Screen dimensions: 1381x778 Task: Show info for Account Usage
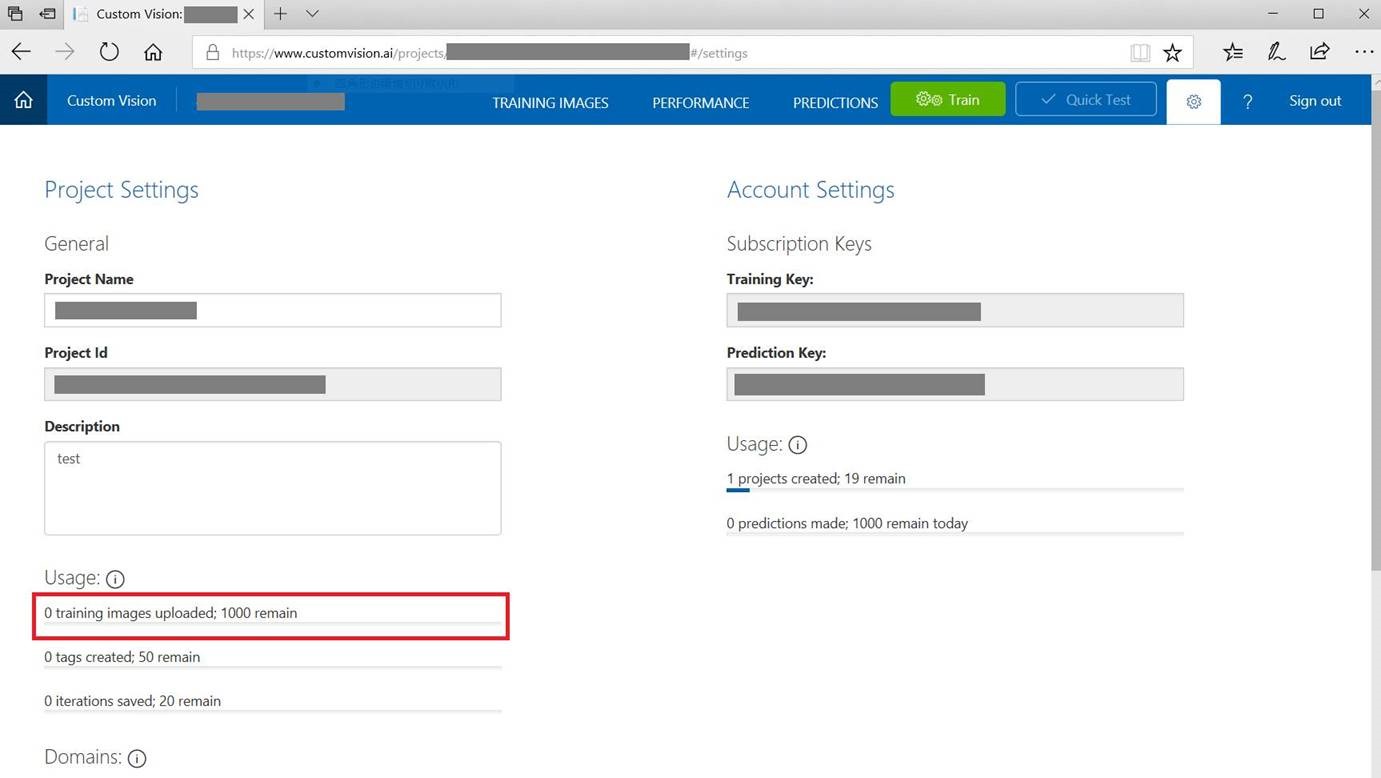click(x=797, y=445)
